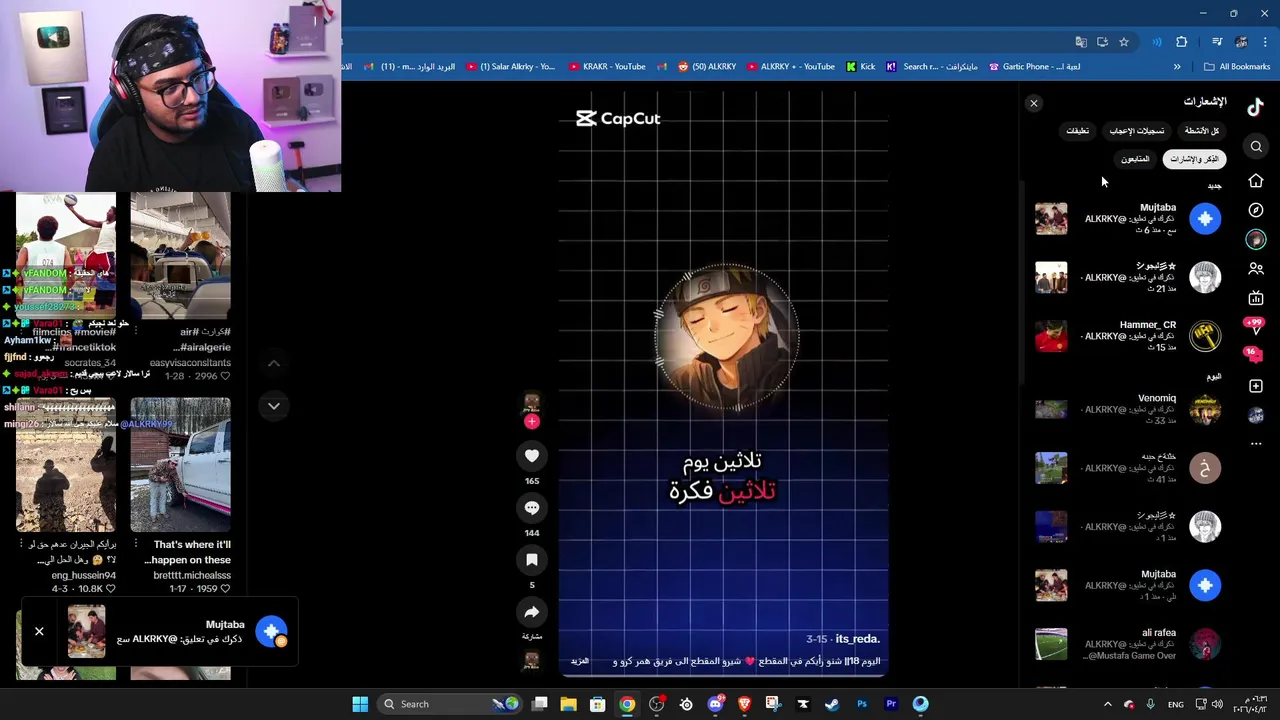The image size is (1280, 720).
Task: Share the video using the arrow icon
Action: (x=532, y=612)
